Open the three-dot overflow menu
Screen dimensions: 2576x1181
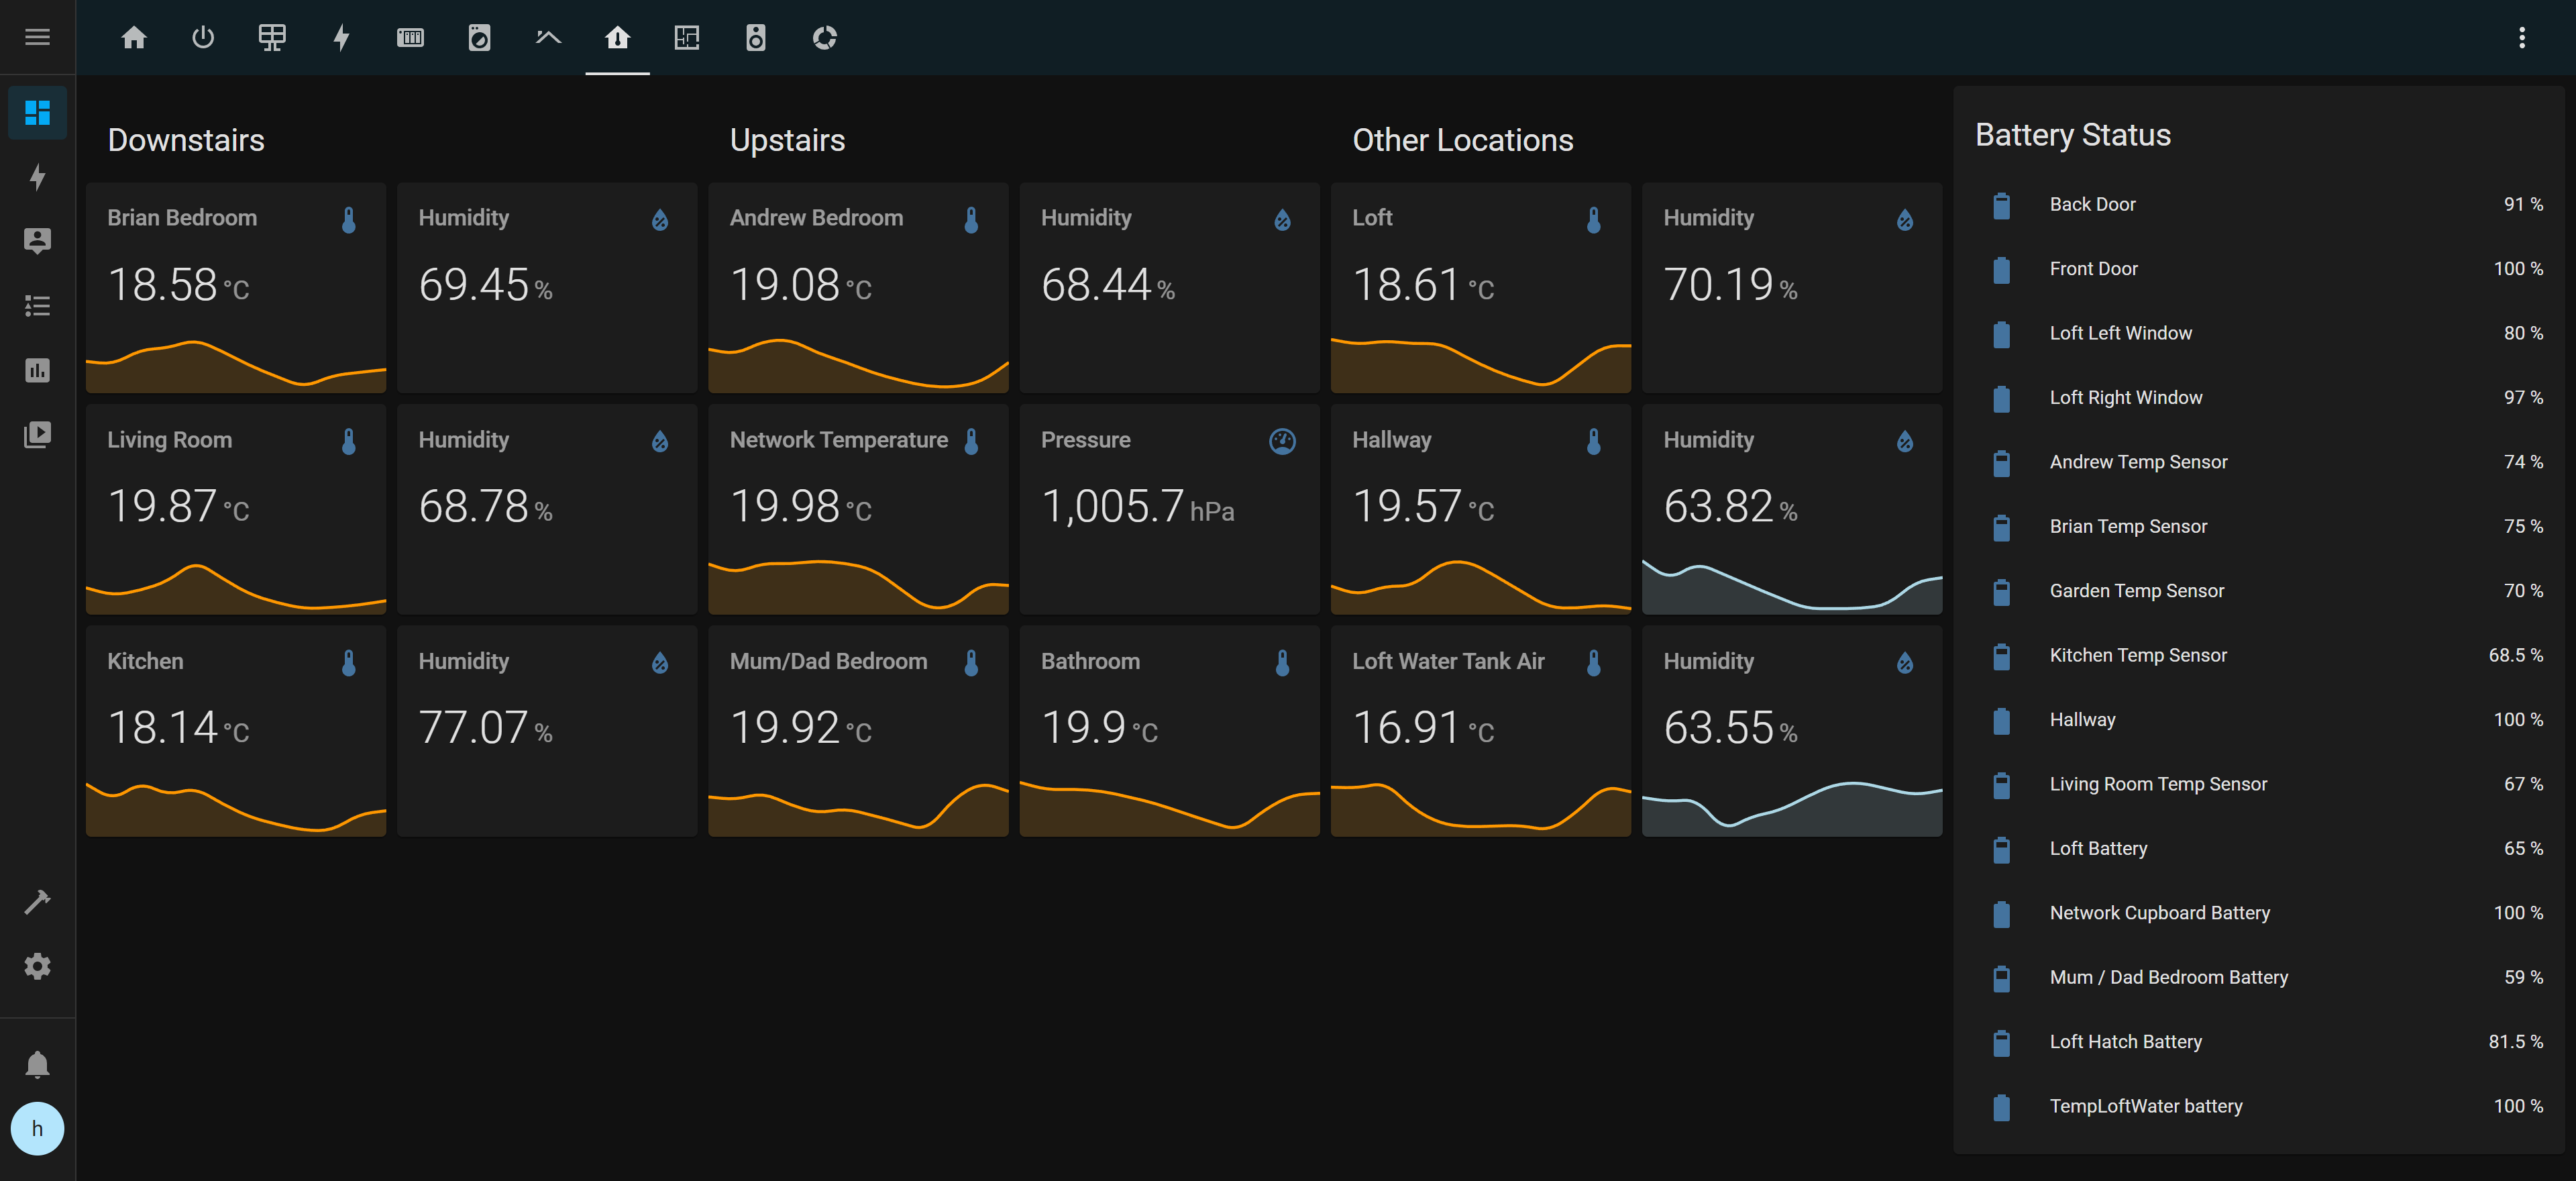2521,38
